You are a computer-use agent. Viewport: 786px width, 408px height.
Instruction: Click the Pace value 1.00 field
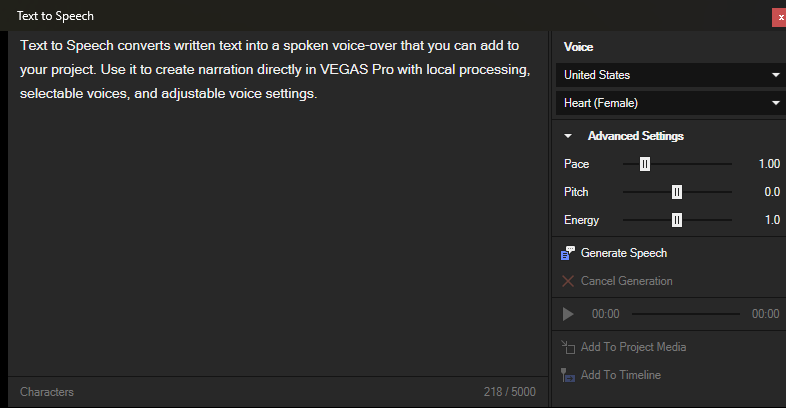768,164
